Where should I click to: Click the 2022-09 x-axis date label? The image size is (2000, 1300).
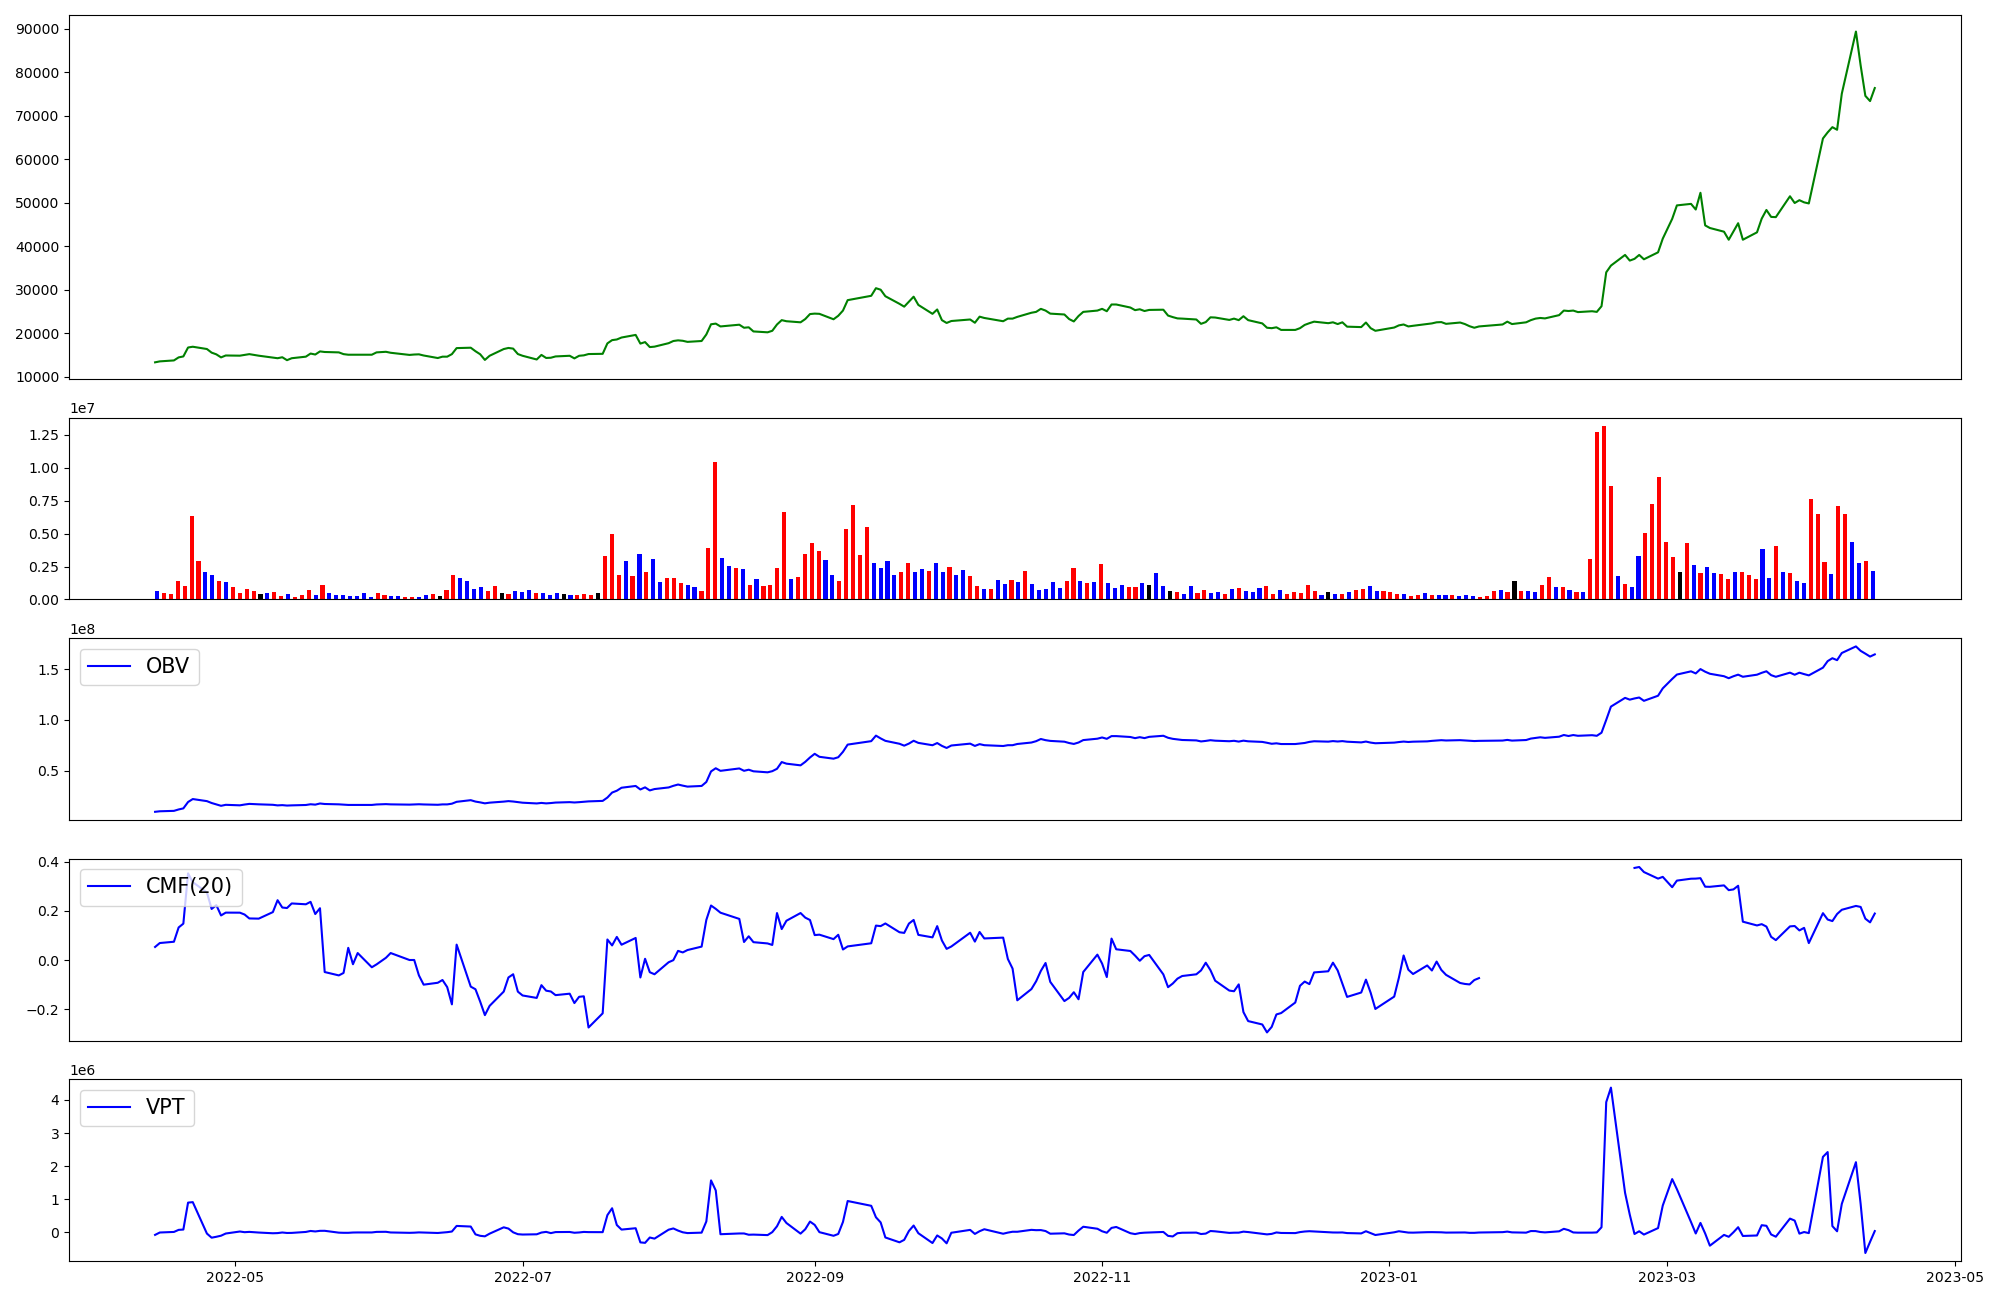(815, 1277)
